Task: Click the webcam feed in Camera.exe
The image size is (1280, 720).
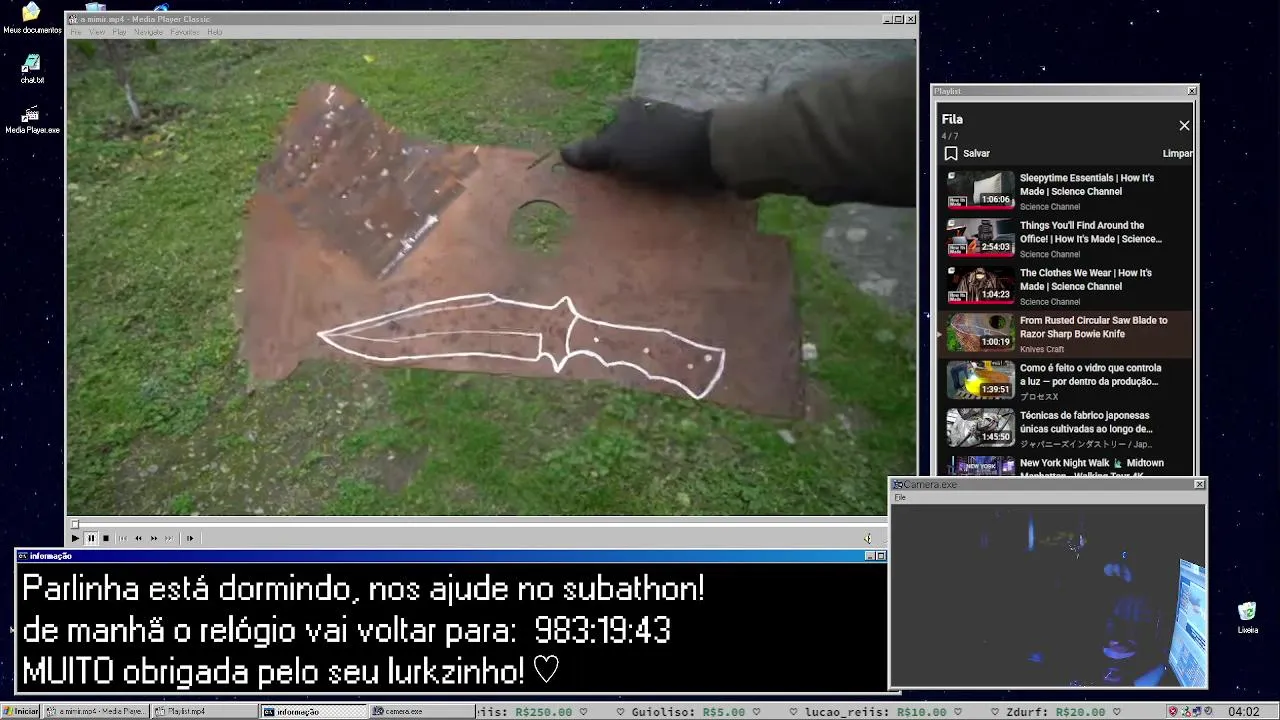Action: (x=1048, y=595)
